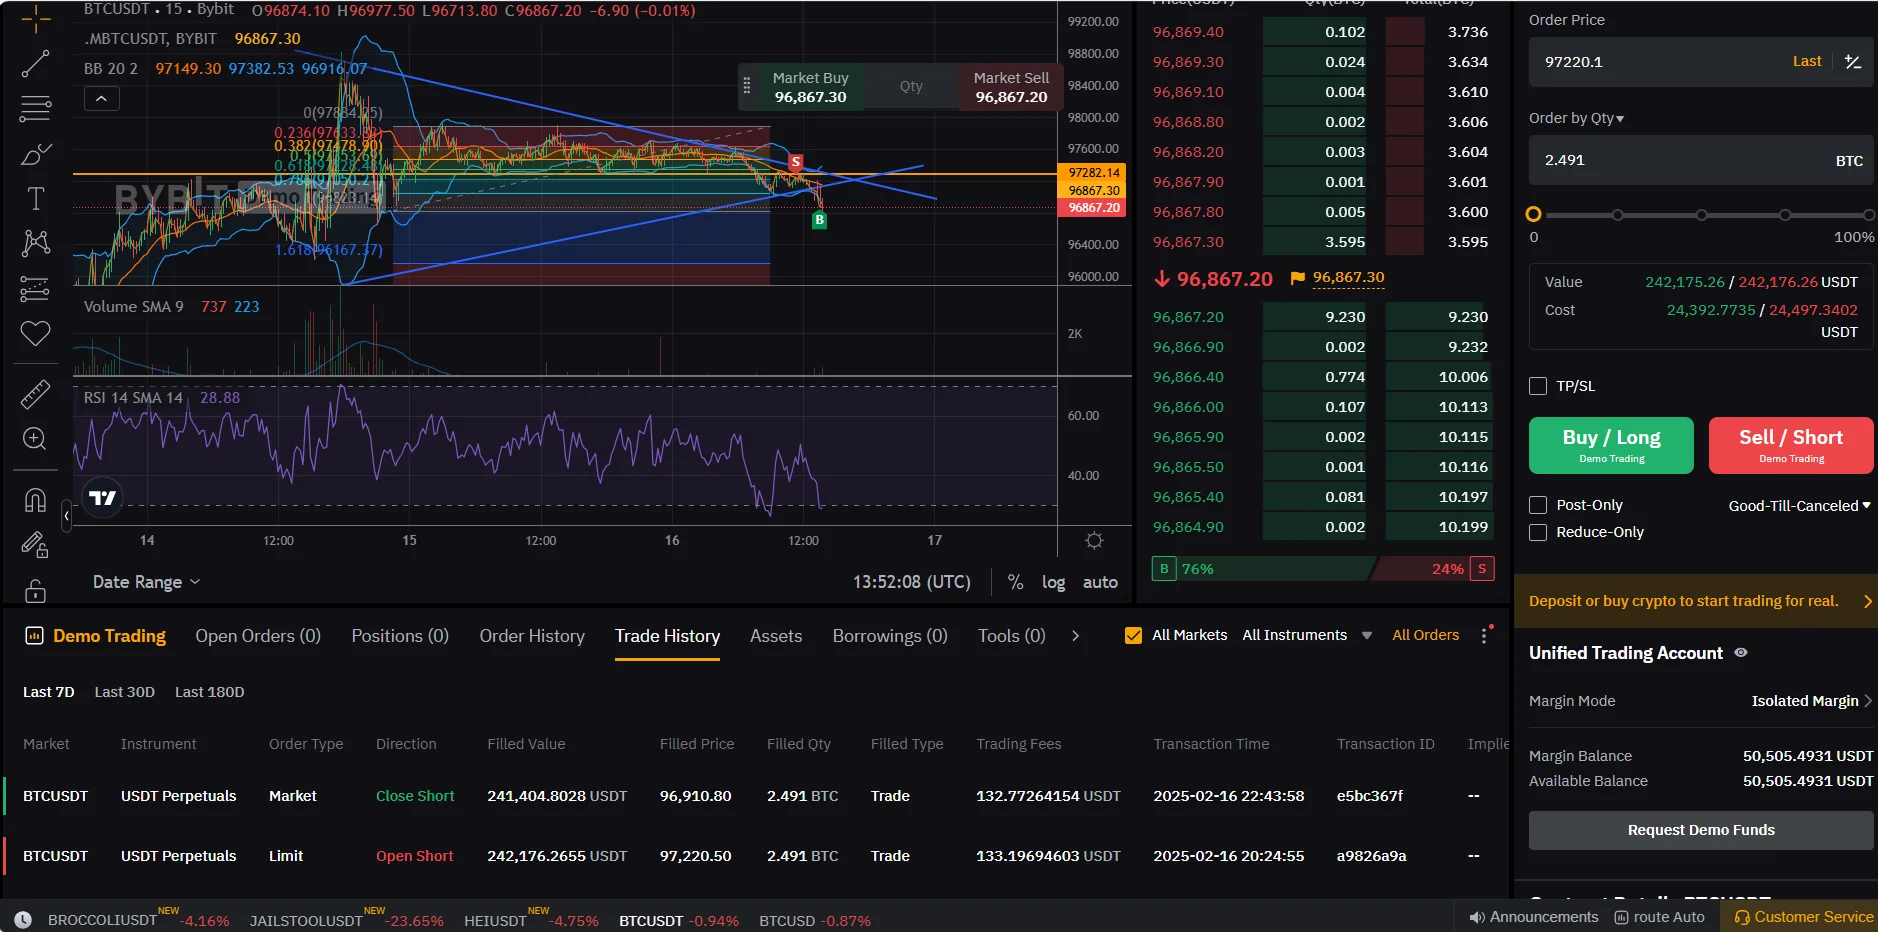
Task: Open the Date Range dropdown
Action: (x=146, y=582)
